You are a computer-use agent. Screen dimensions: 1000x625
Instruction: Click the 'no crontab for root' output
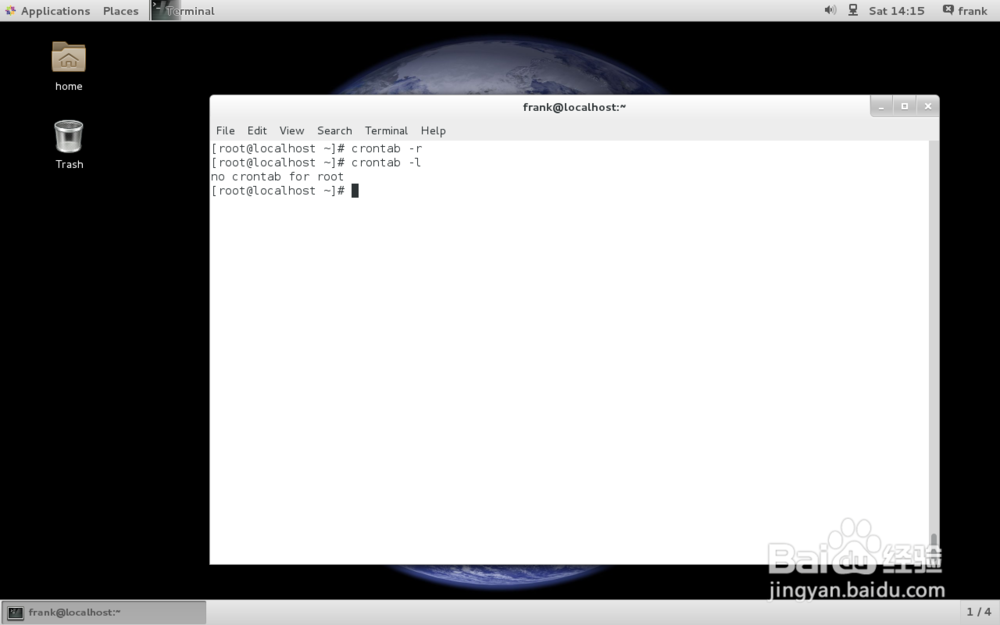(x=277, y=177)
